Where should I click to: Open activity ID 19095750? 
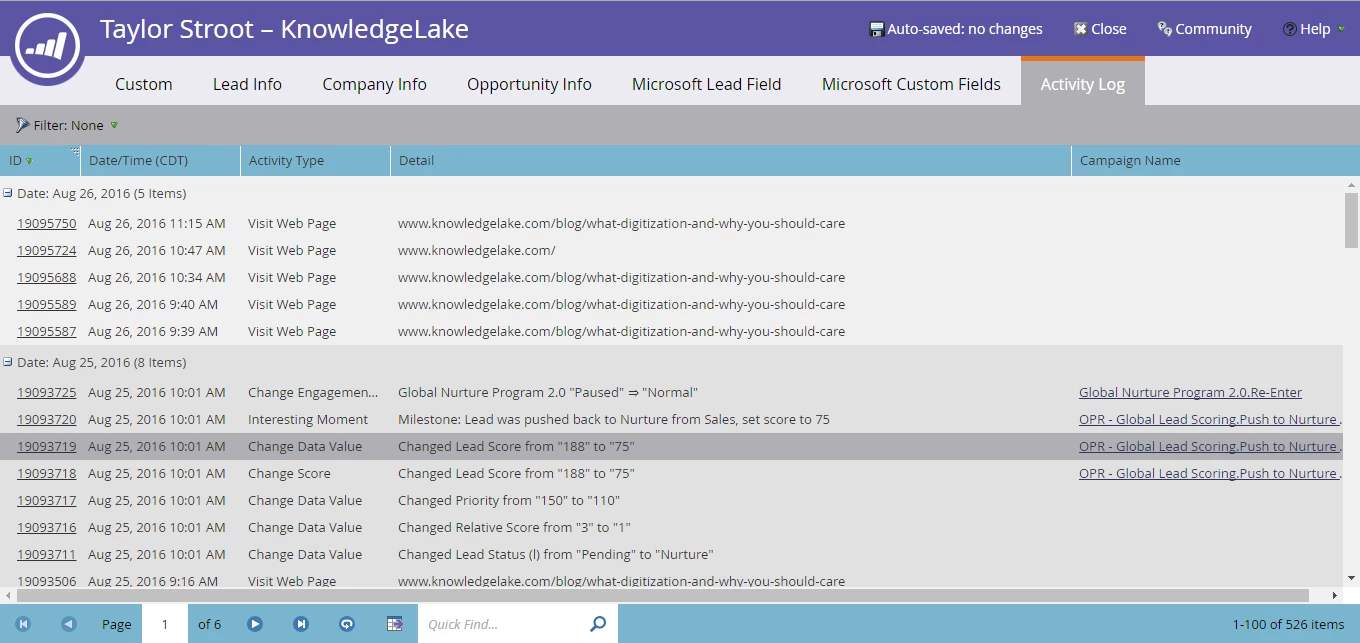47,223
